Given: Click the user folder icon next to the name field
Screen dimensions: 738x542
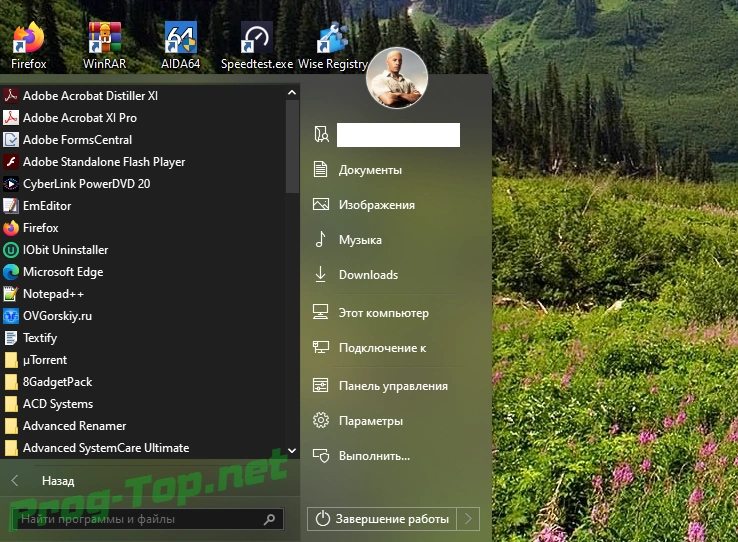Looking at the screenshot, I should [x=321, y=134].
